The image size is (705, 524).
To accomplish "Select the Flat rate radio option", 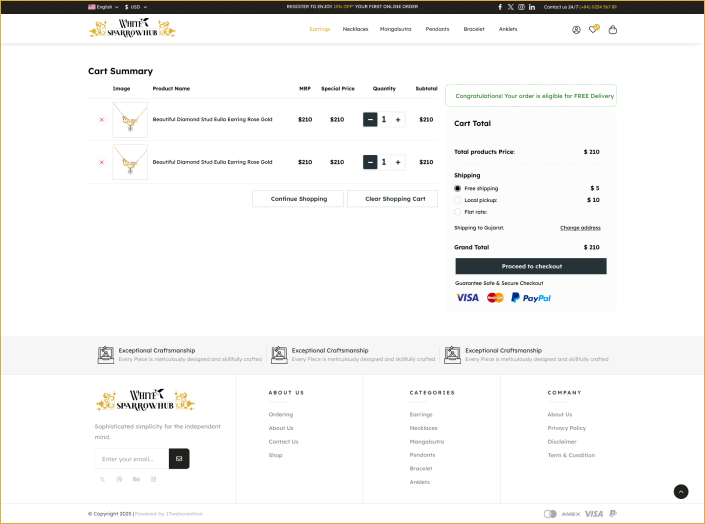I will tap(458, 212).
